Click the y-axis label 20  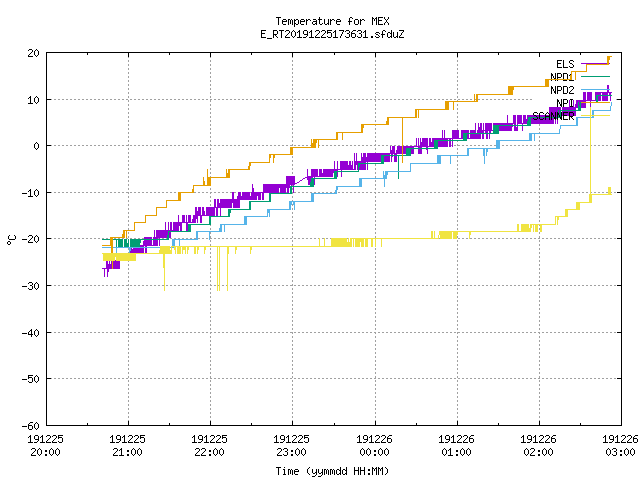[x=33, y=53]
